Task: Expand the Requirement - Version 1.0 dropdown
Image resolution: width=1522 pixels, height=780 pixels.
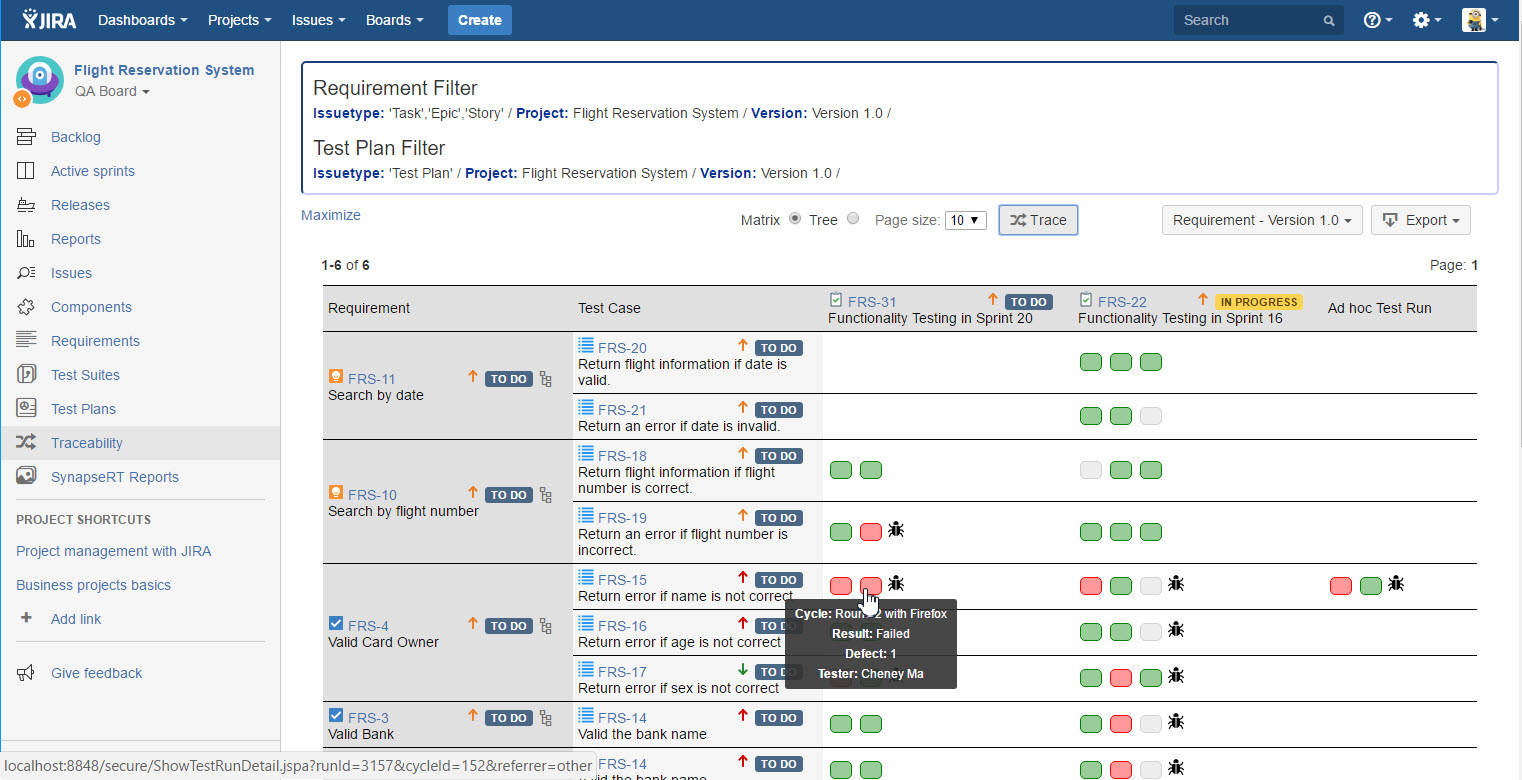Action: pyautogui.click(x=1261, y=220)
